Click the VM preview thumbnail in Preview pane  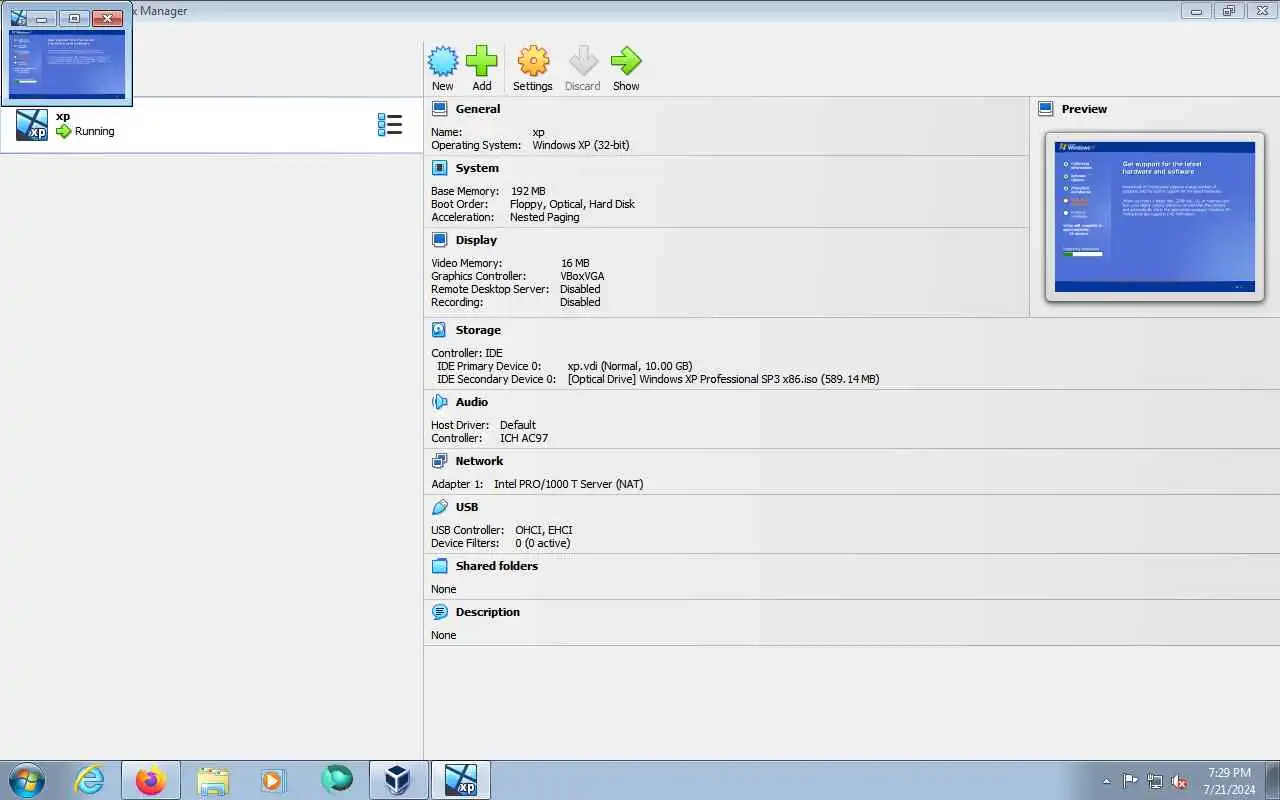point(1155,216)
